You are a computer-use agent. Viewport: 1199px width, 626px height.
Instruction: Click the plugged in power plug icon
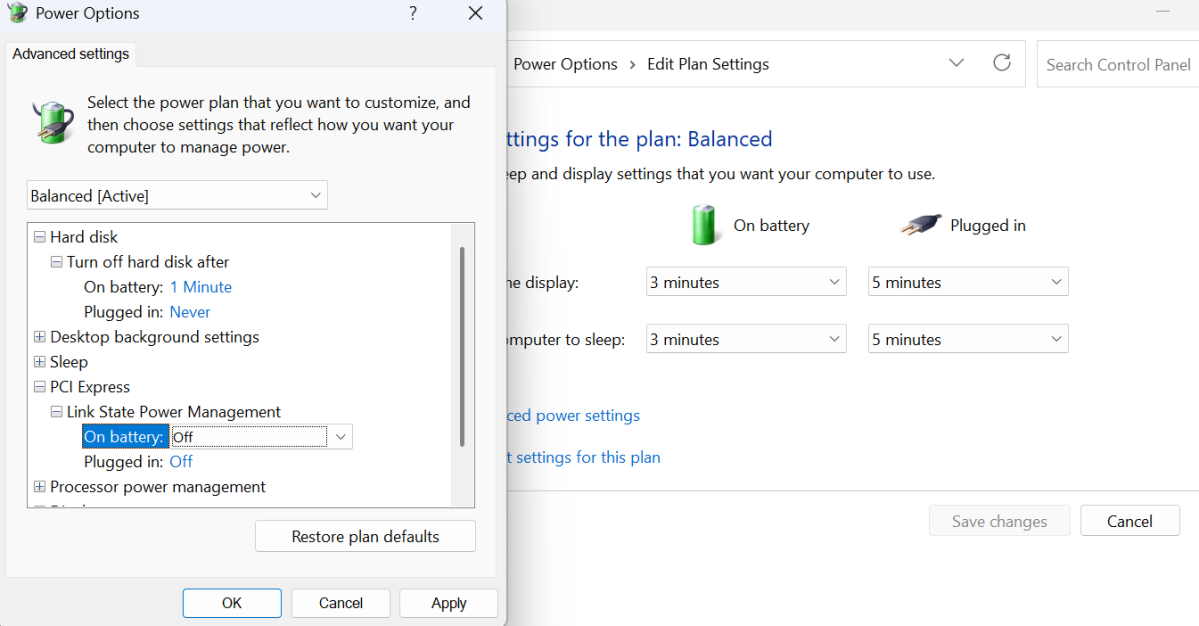[921, 226]
